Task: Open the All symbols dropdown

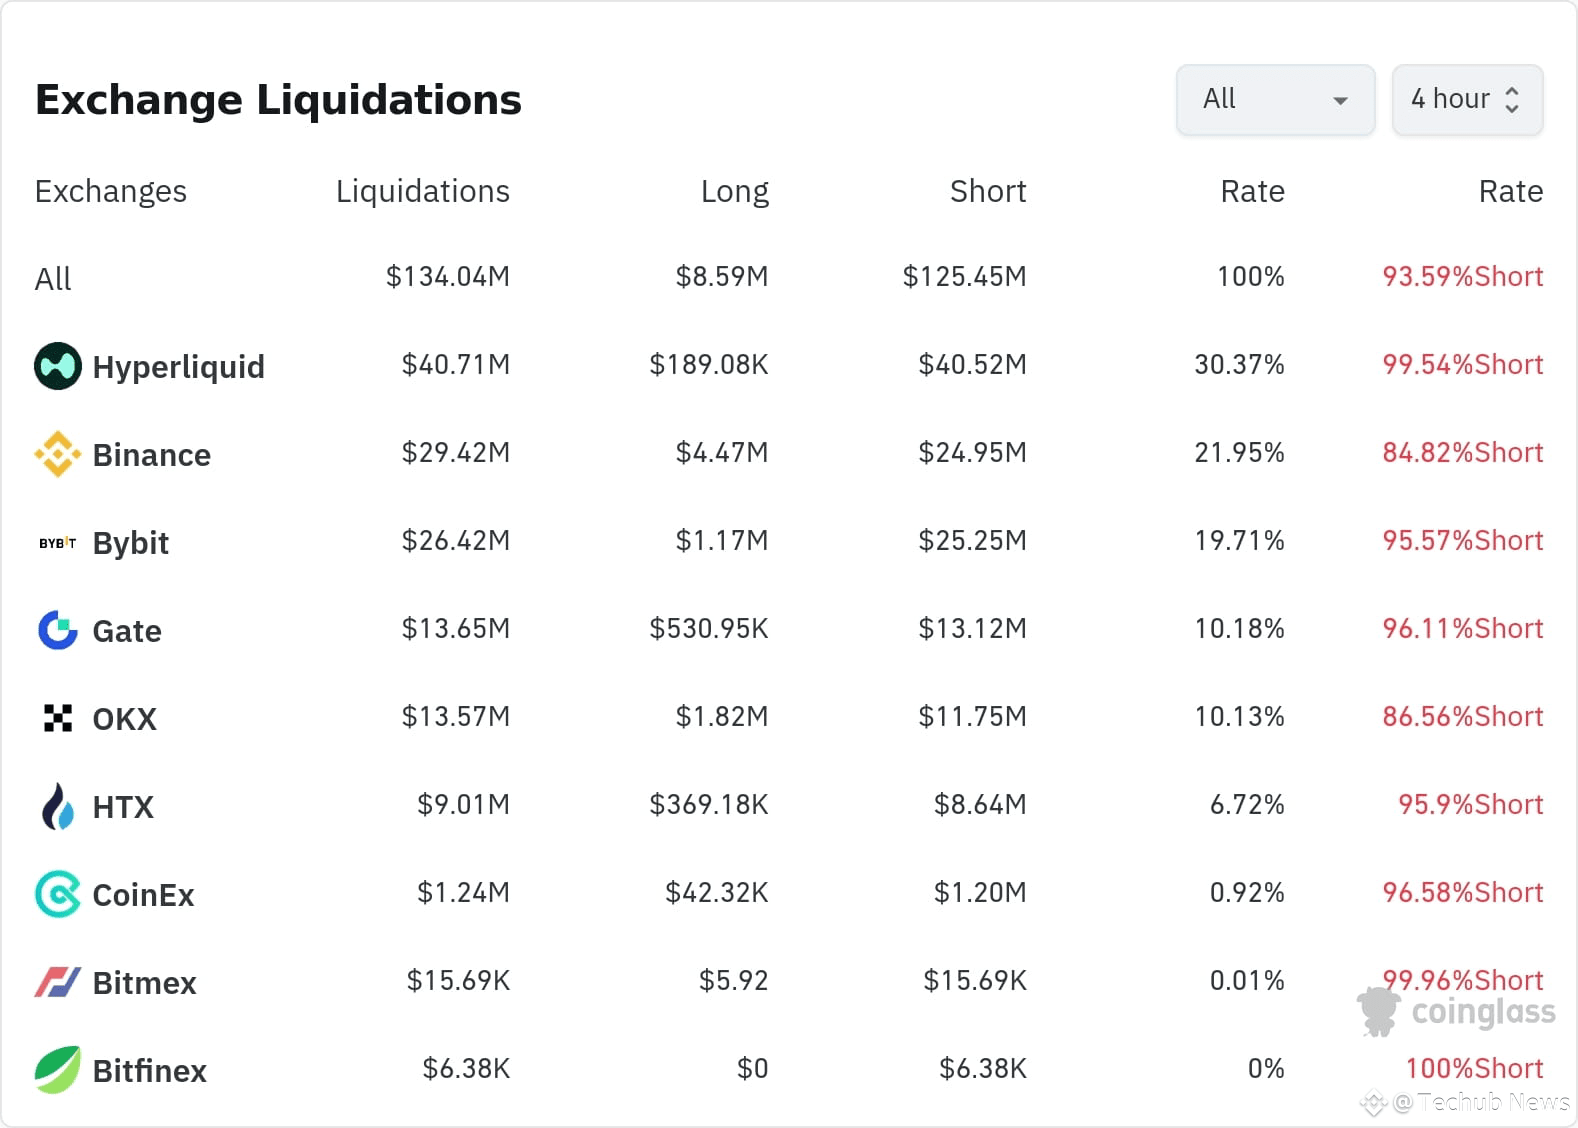Action: coord(1275,100)
